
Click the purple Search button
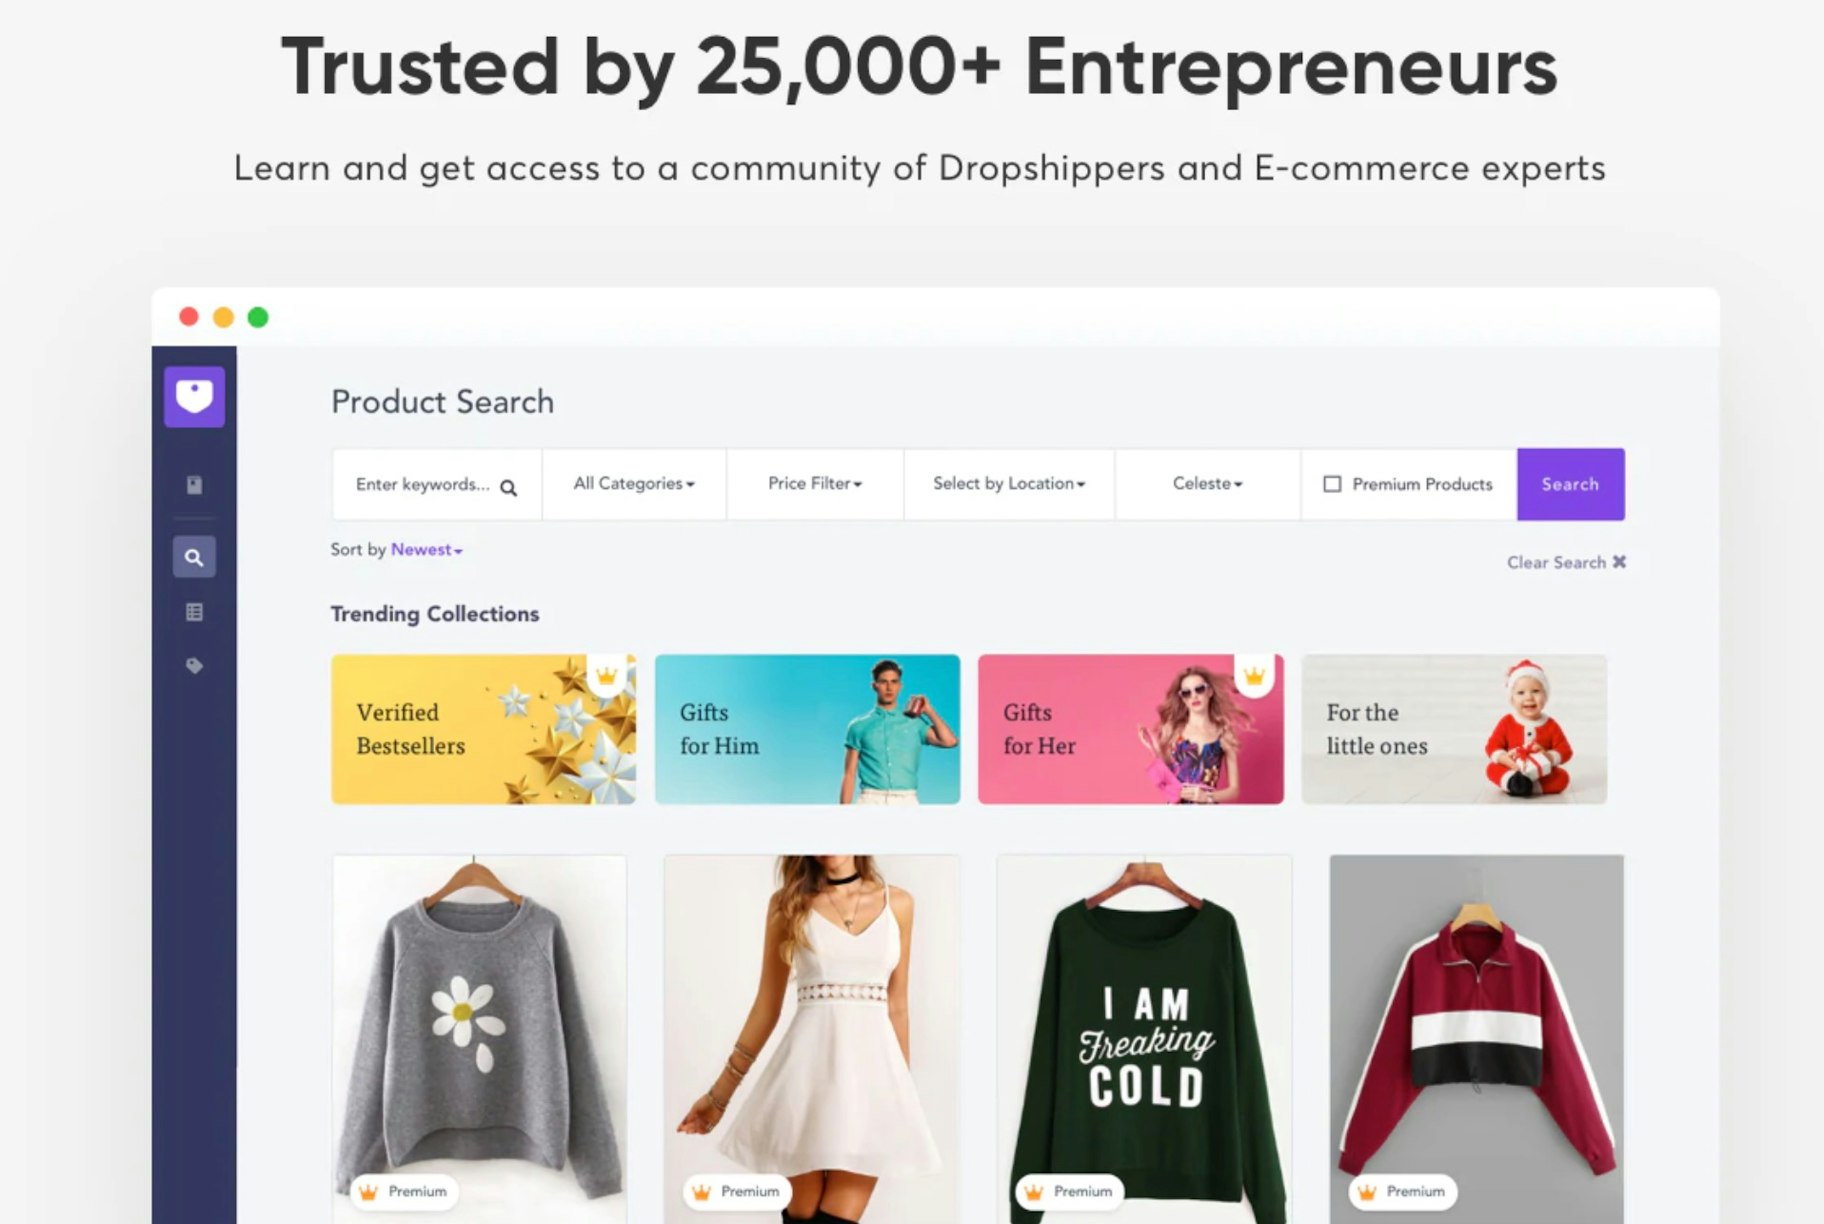[x=1570, y=484]
